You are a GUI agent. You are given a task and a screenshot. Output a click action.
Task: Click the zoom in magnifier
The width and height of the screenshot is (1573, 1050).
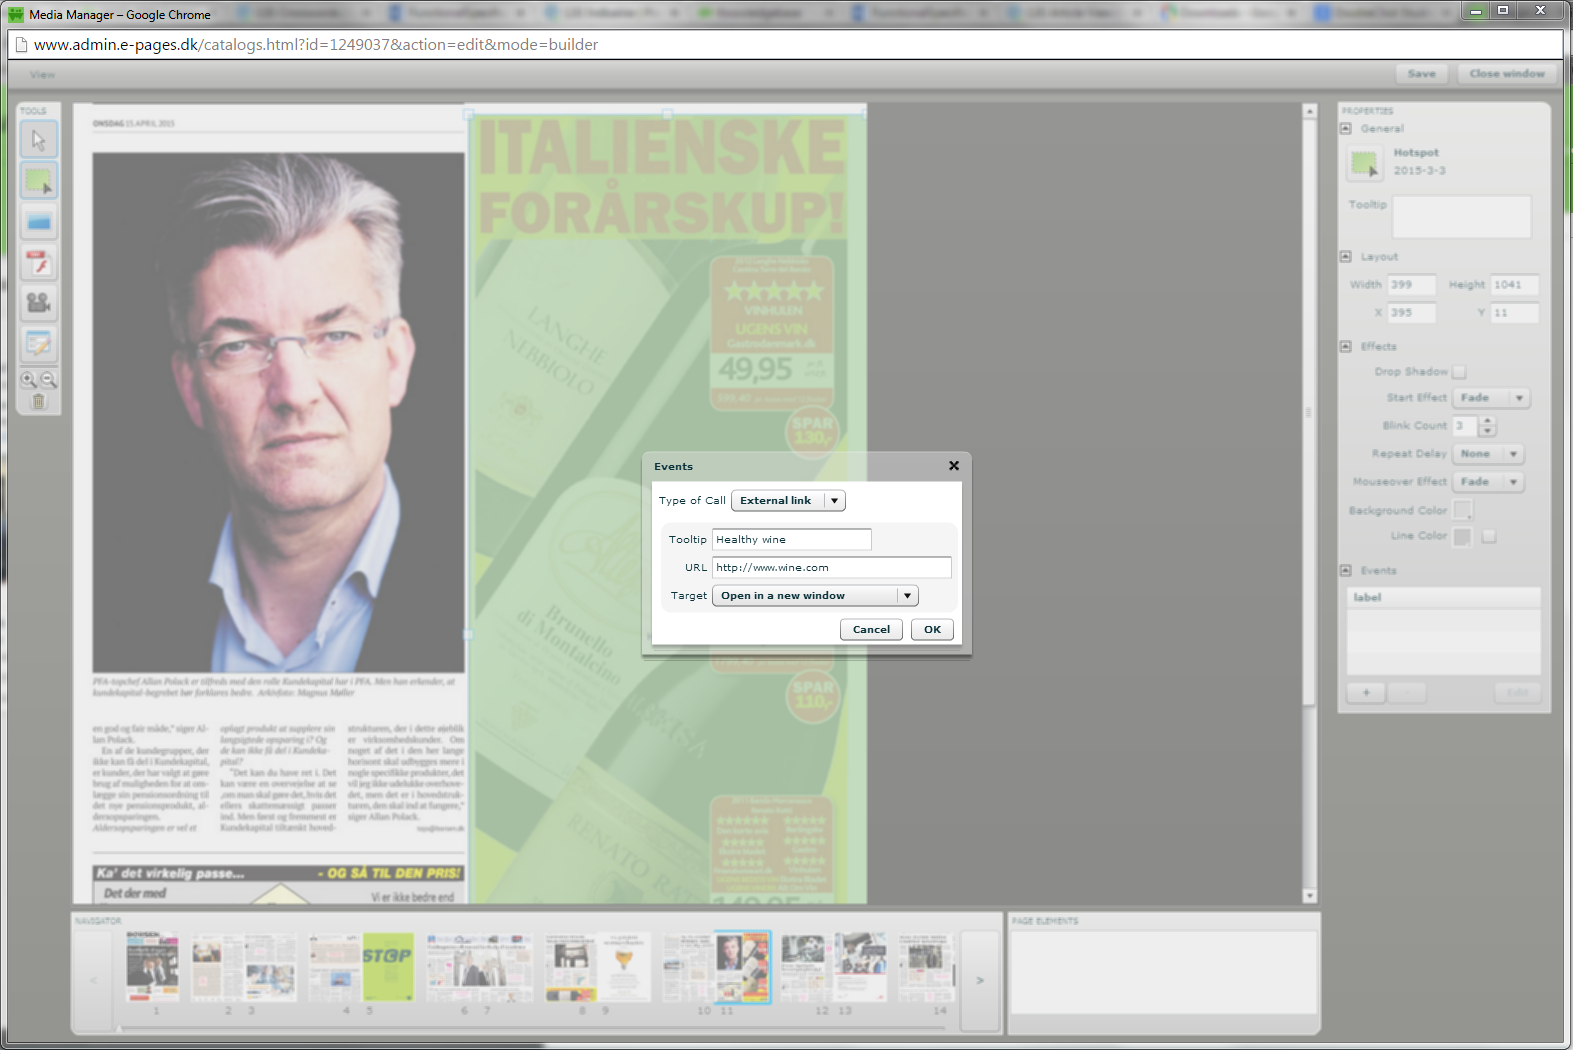coord(29,380)
